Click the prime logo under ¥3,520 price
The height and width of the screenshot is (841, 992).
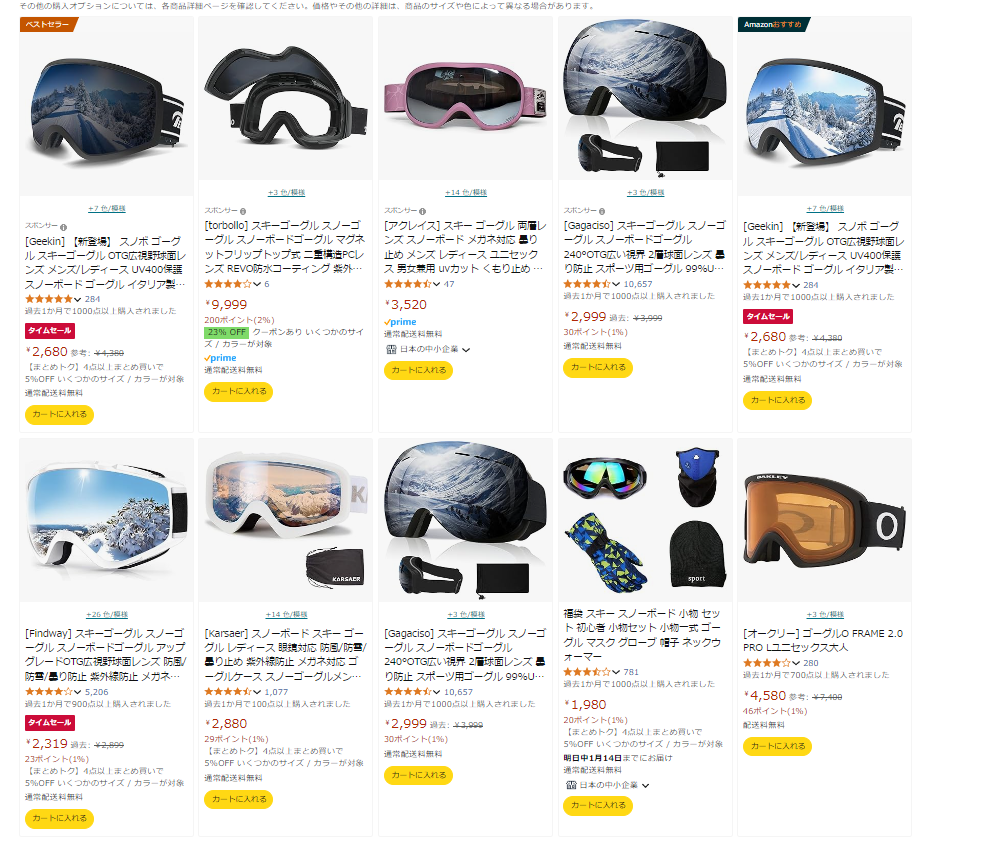[400, 322]
